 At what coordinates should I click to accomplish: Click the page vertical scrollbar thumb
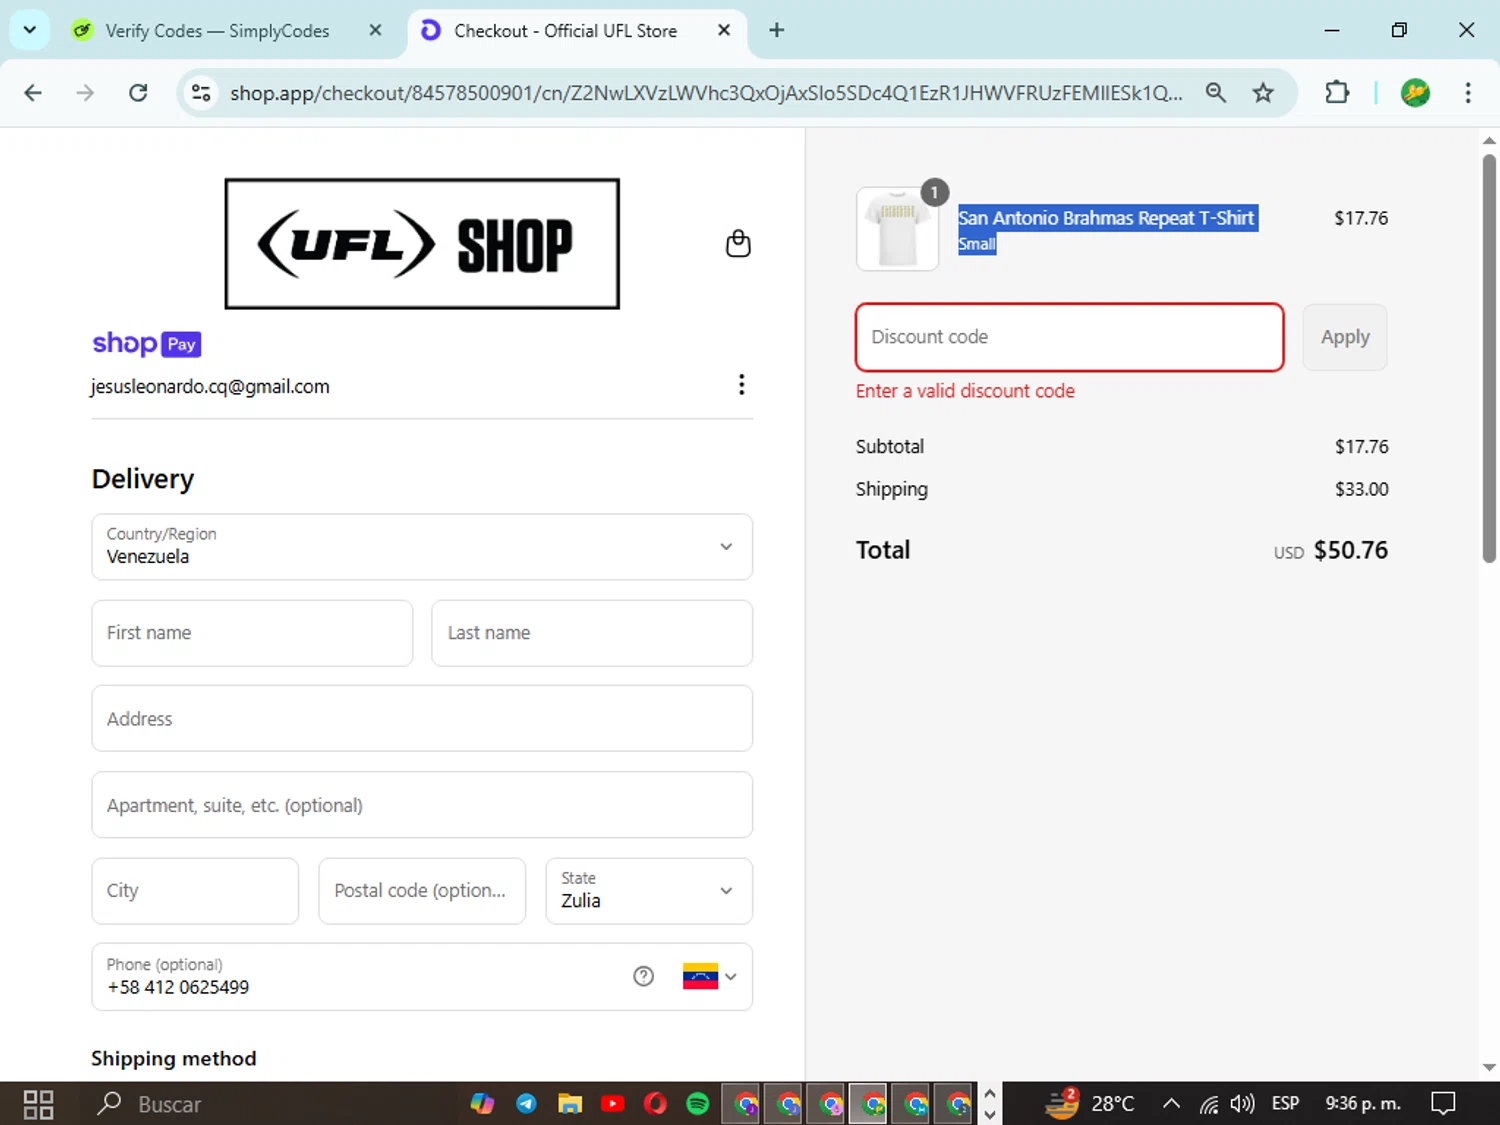point(1489,358)
